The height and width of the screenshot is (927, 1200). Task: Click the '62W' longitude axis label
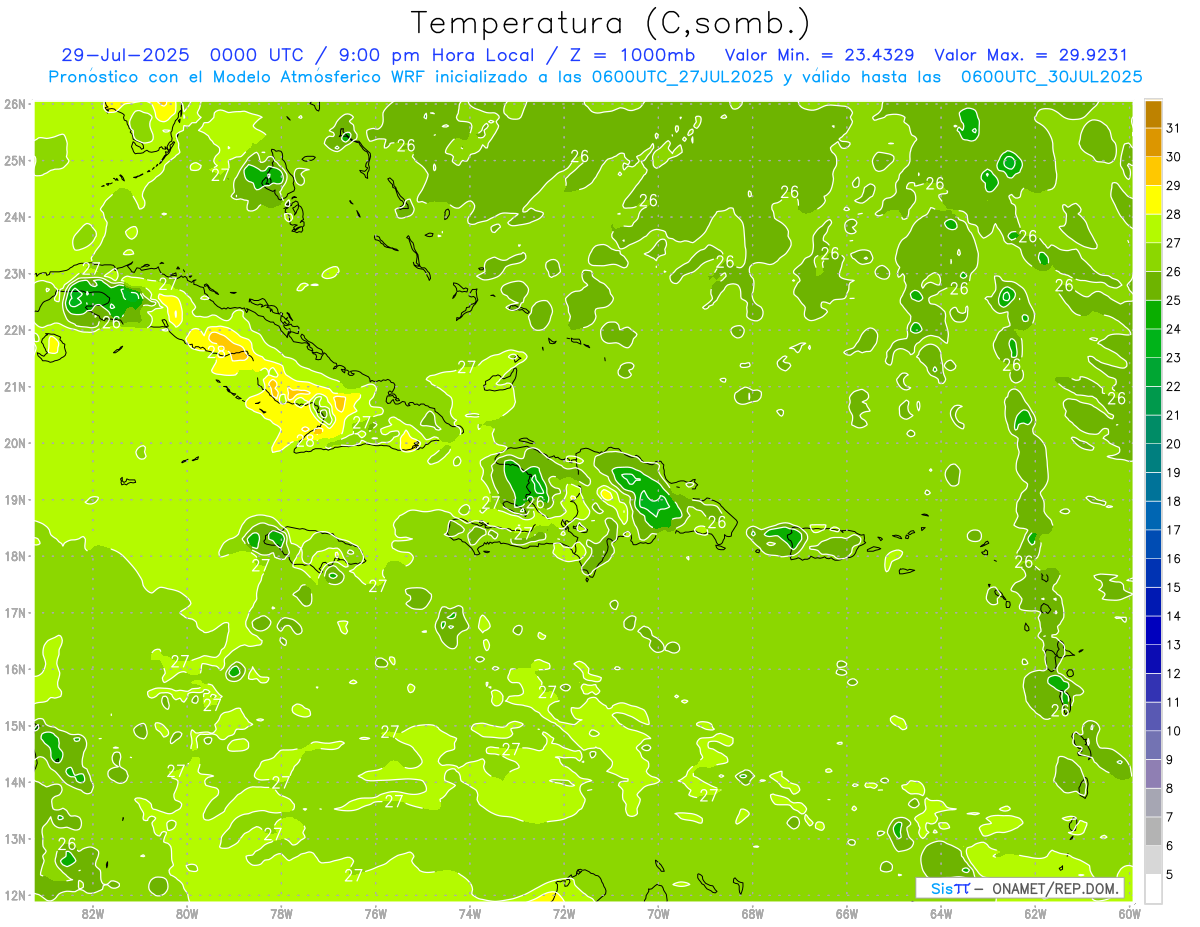coord(1035,913)
